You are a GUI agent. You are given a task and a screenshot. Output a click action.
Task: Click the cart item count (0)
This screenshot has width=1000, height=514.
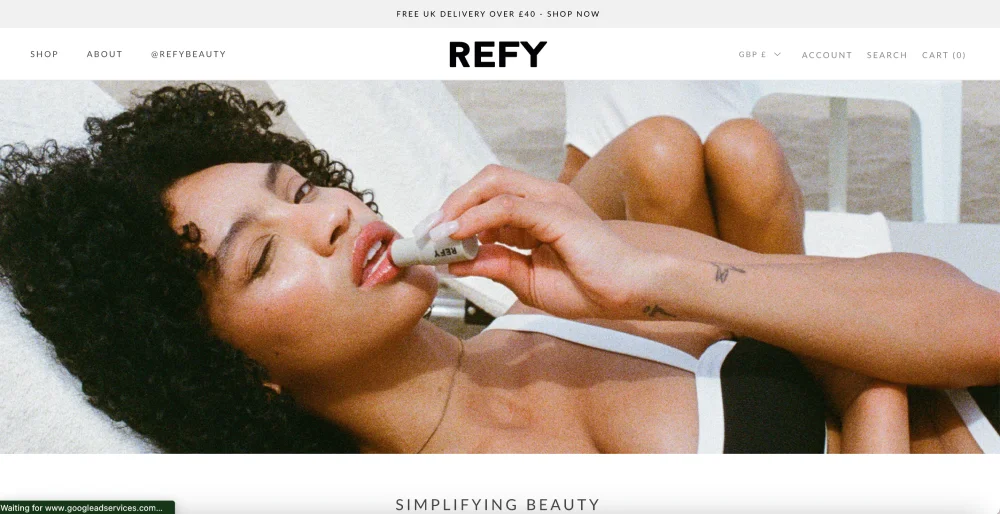click(x=959, y=55)
